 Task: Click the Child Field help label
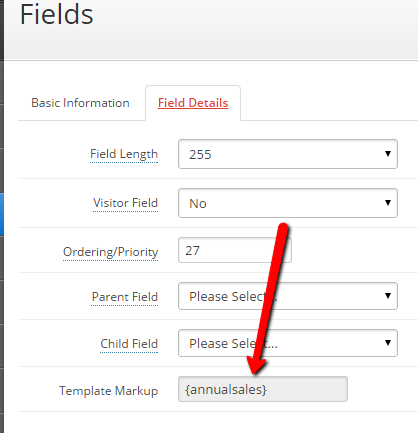pyautogui.click(x=129, y=344)
